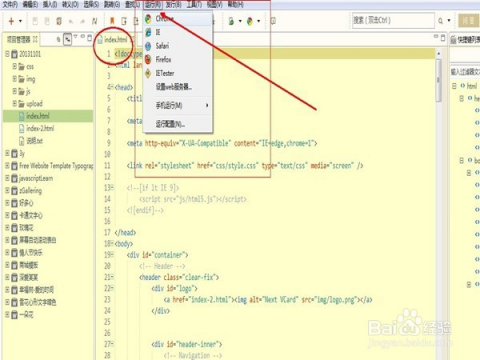Screen dimensions: 480x360
Task: Toggle Link with Editor in the project manager
Action: (68, 39)
